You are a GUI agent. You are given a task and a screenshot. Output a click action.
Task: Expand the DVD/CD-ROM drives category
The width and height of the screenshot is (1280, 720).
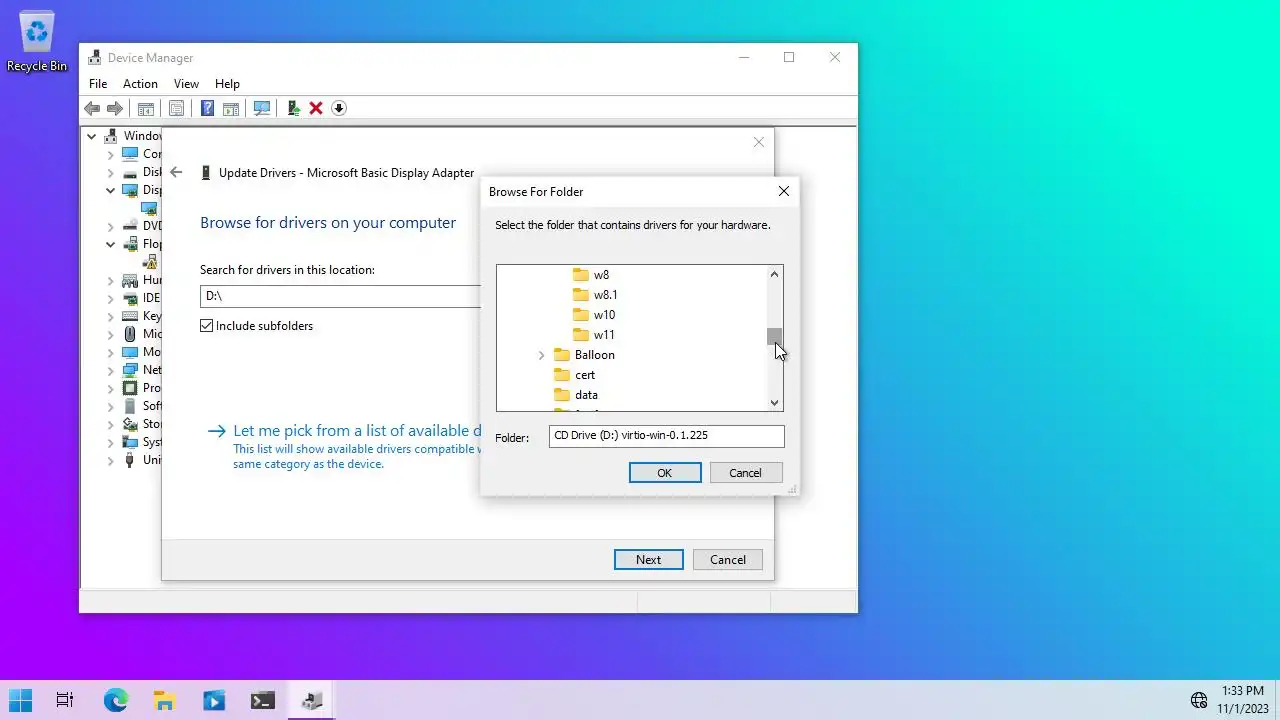point(111,226)
